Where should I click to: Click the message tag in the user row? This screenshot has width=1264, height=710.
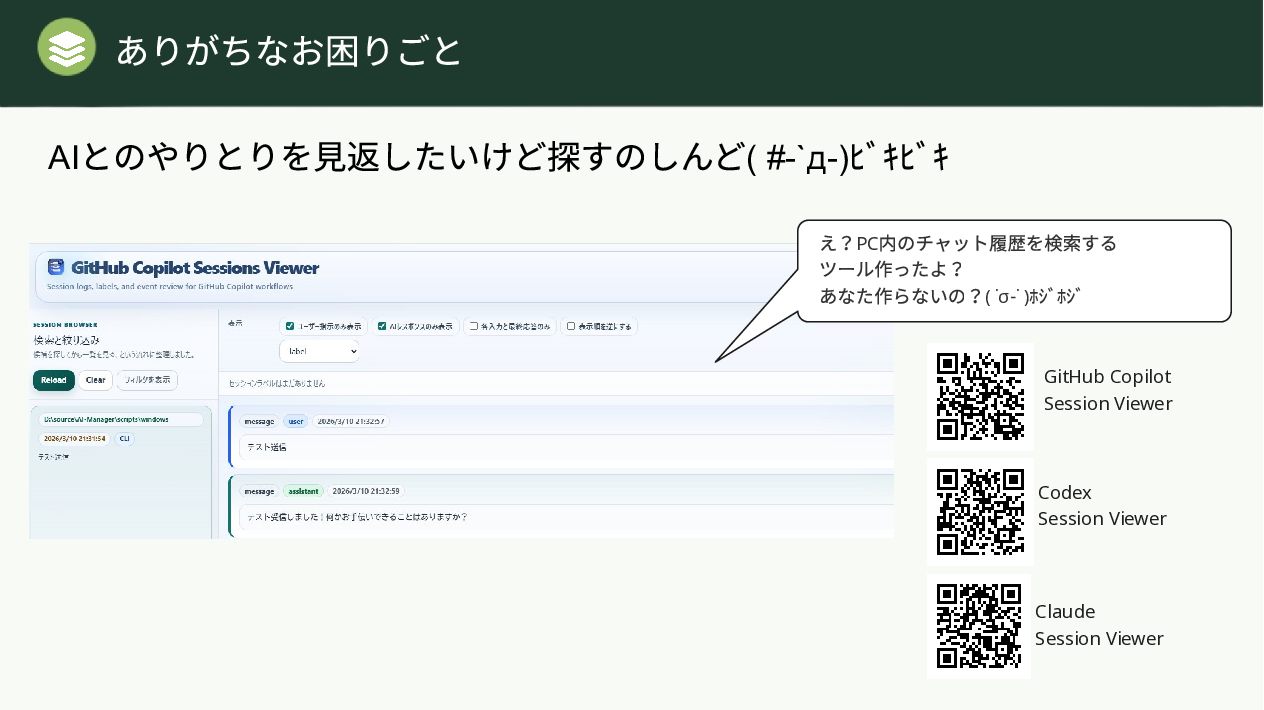(x=259, y=421)
